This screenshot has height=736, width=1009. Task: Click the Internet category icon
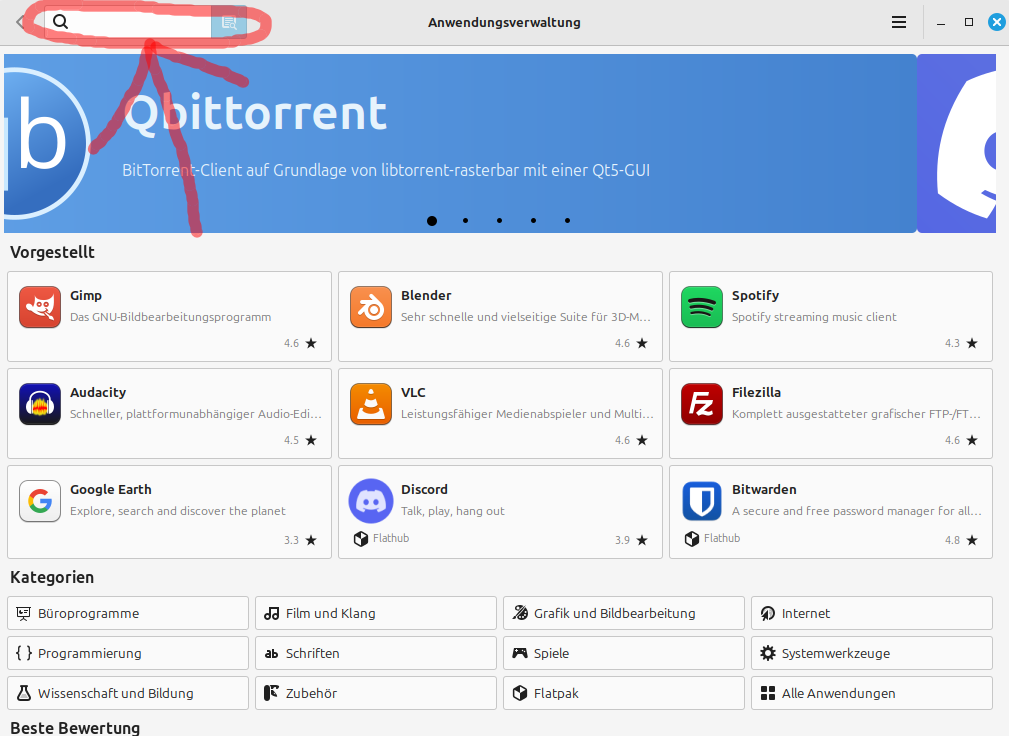[x=768, y=613]
